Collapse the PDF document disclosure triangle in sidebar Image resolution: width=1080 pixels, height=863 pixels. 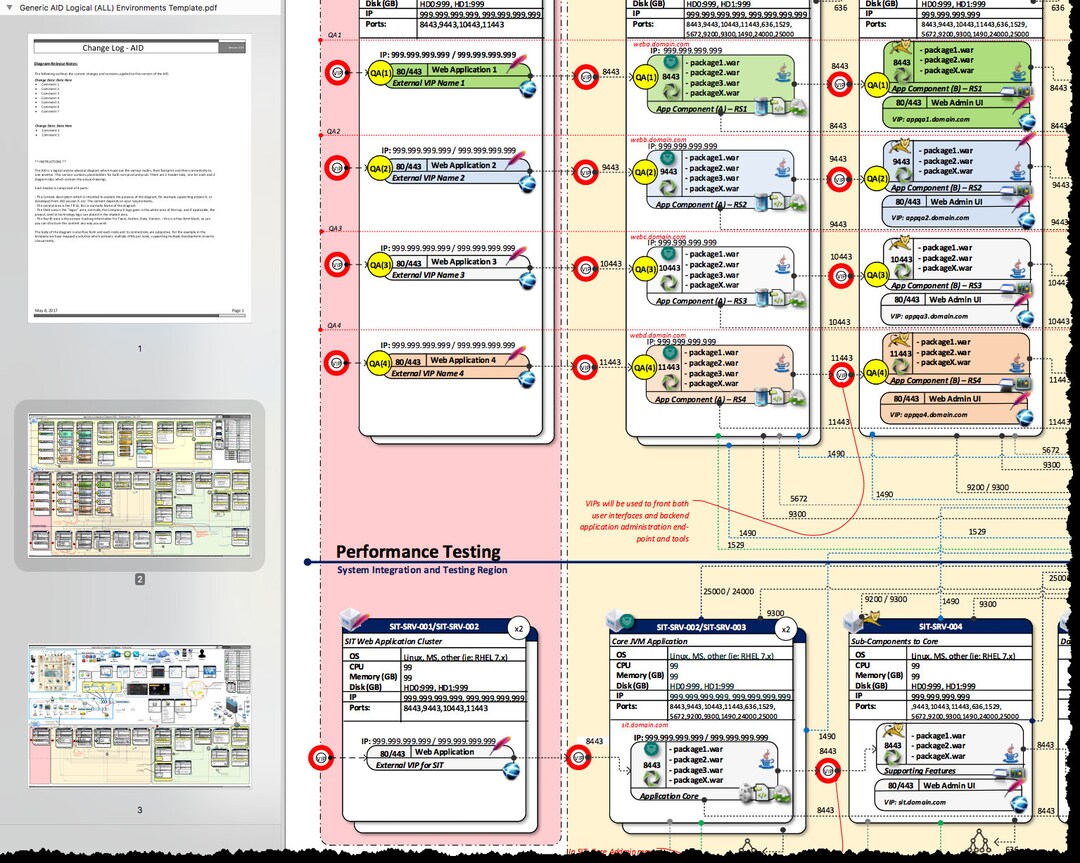[x=10, y=8]
